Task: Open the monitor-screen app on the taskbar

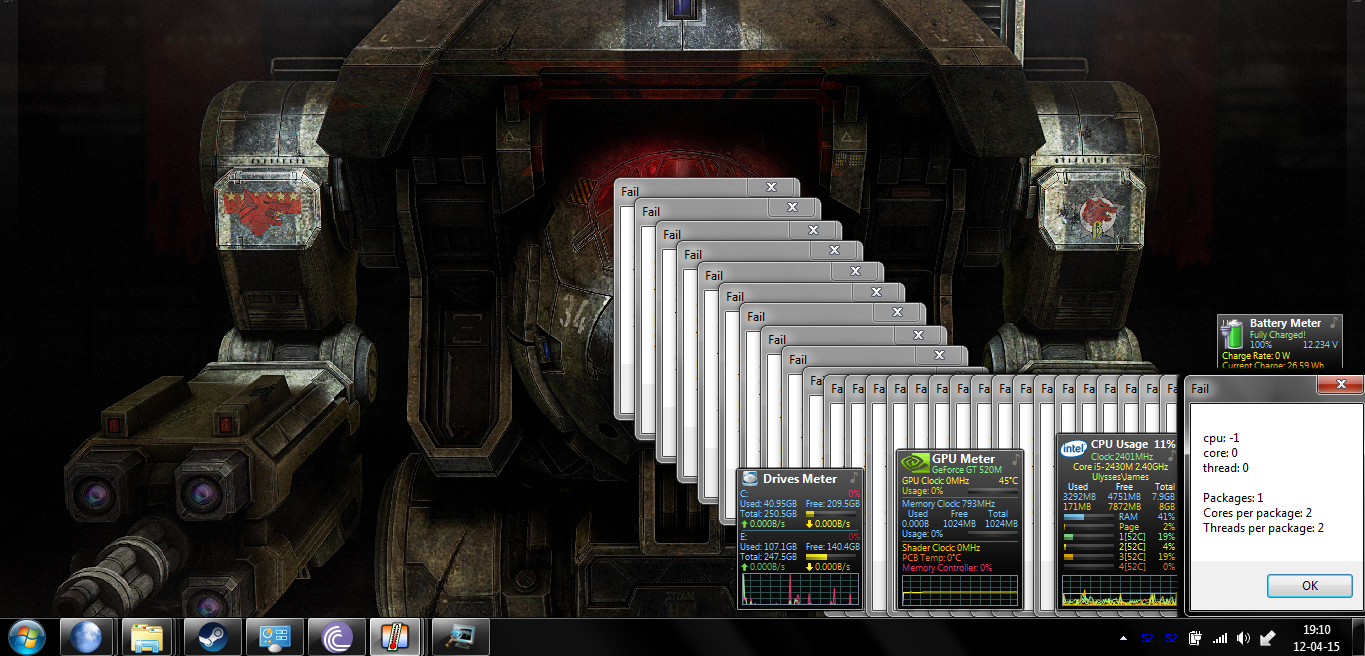Action: pos(460,637)
